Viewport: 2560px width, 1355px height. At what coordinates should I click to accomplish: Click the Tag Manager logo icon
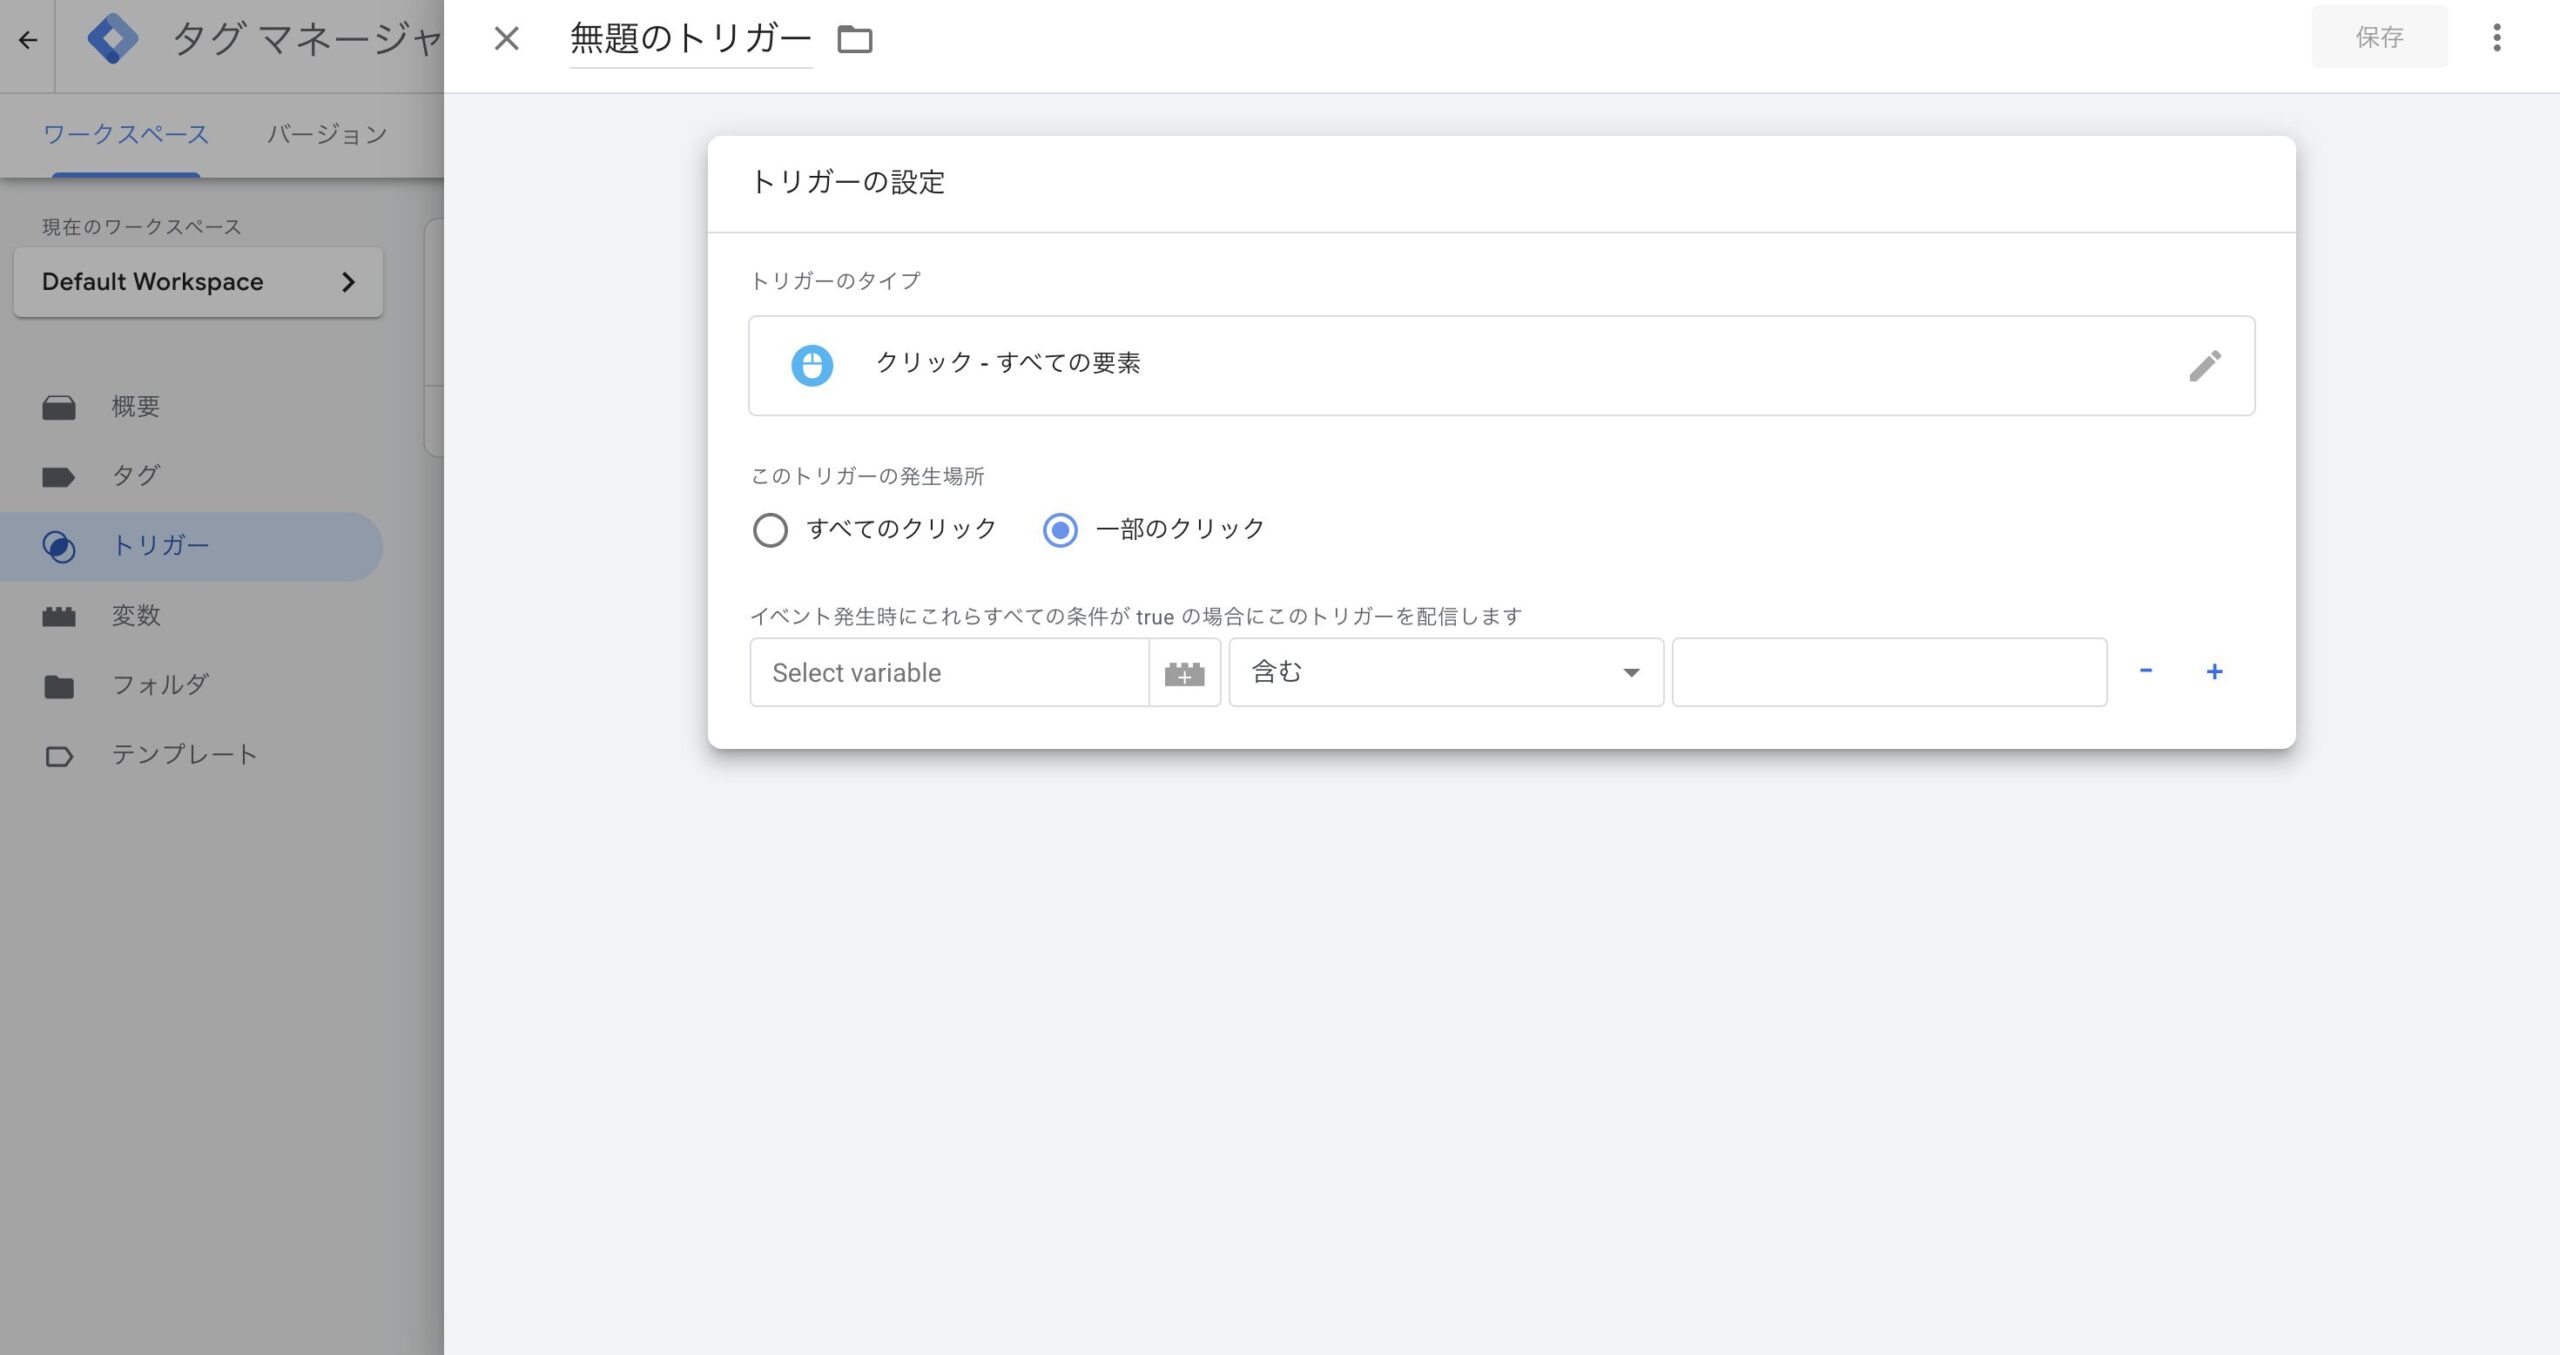(x=112, y=39)
